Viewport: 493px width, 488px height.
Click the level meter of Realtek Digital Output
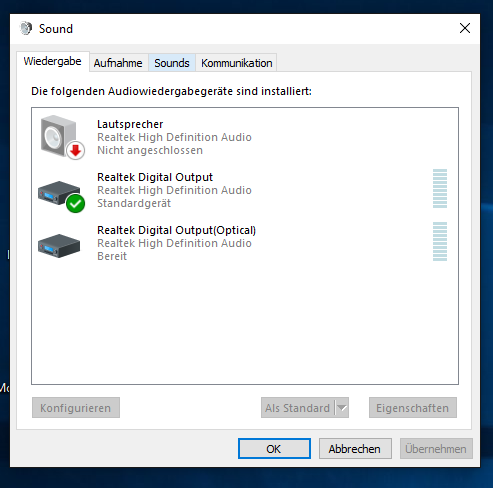coord(440,189)
